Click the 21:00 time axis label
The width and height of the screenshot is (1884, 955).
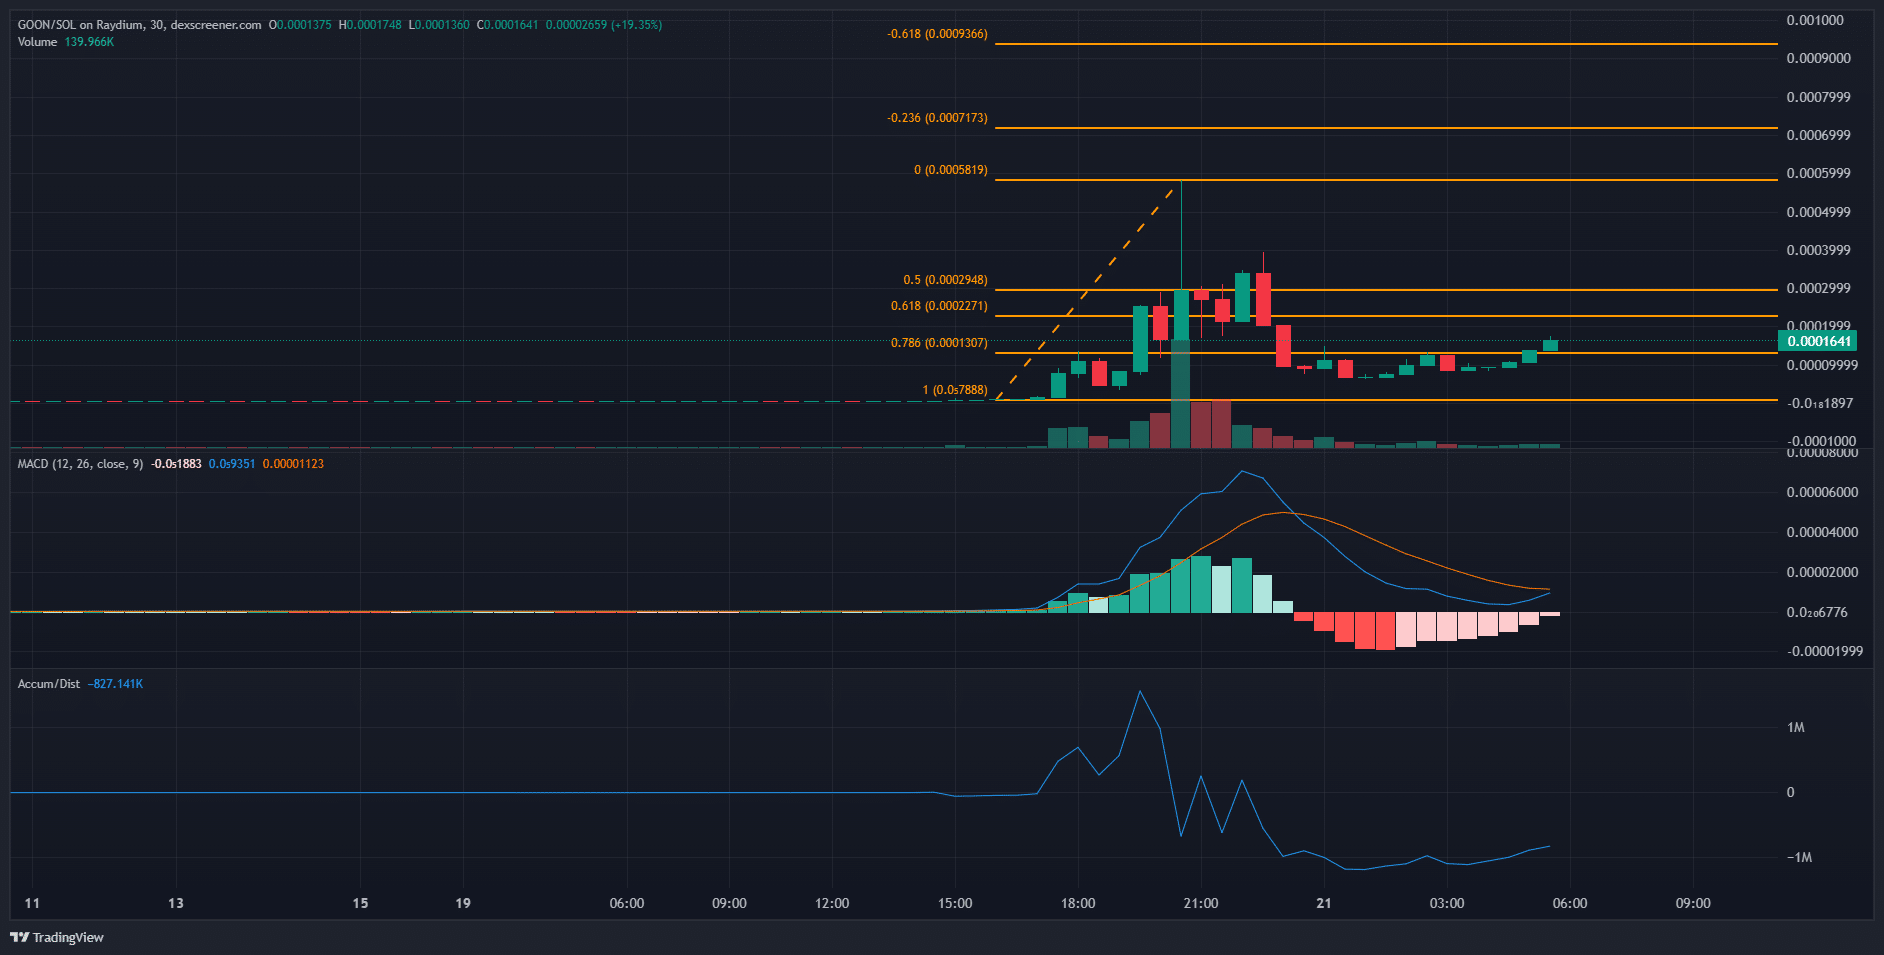1201,903
